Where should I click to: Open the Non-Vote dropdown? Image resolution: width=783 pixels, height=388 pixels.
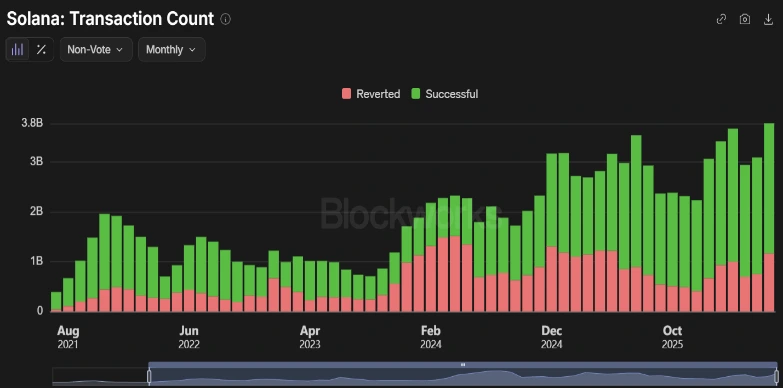click(96, 49)
